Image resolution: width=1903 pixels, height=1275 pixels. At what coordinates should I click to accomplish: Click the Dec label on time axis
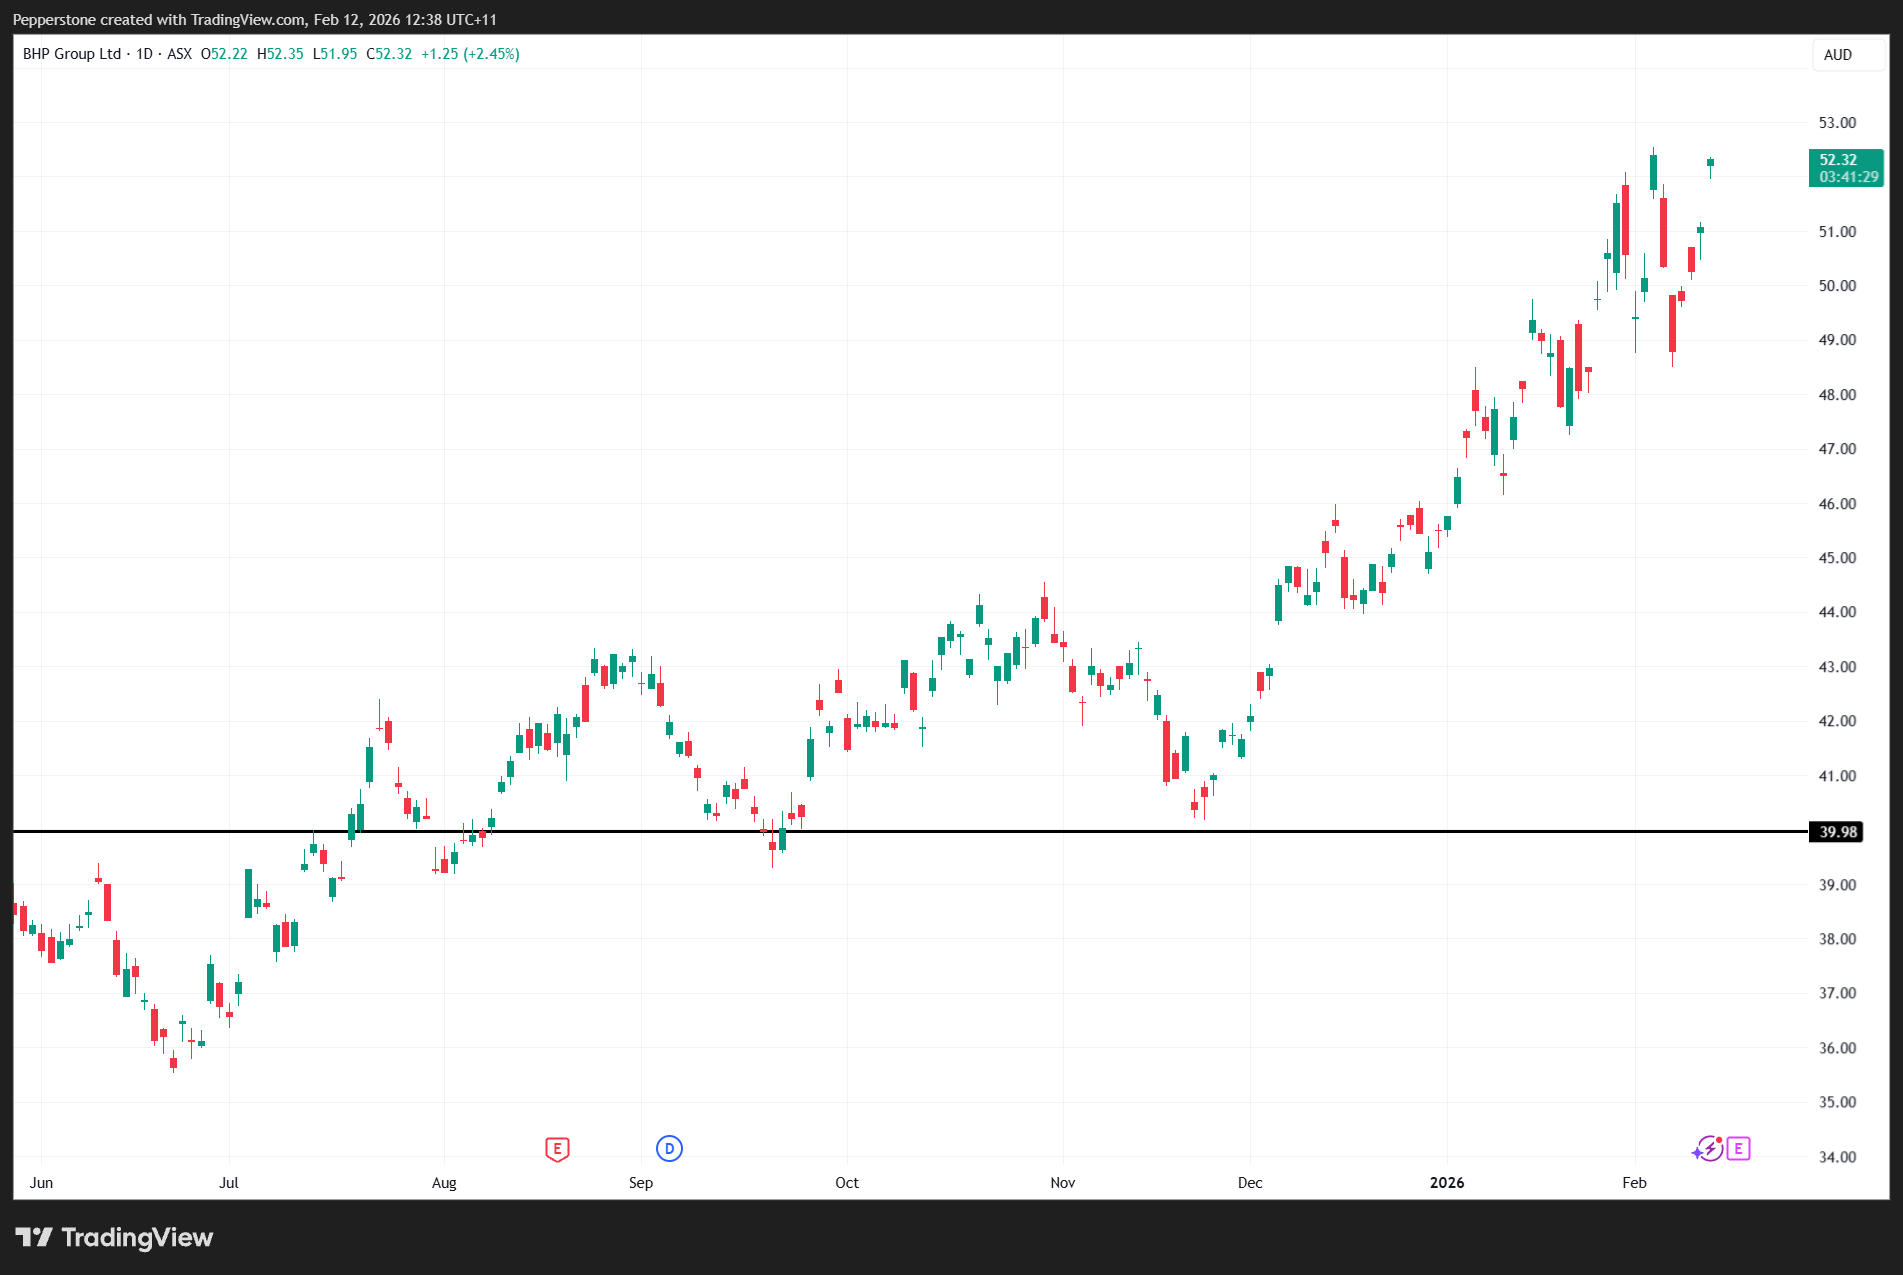pos(1249,1183)
